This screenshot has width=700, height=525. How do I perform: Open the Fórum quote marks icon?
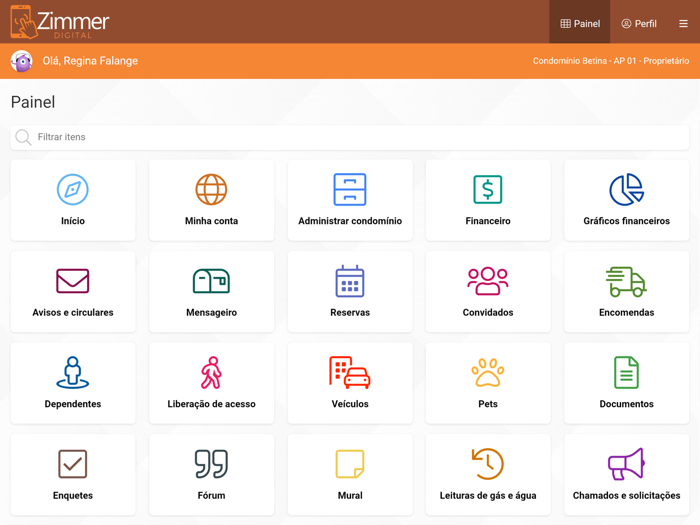point(211,464)
